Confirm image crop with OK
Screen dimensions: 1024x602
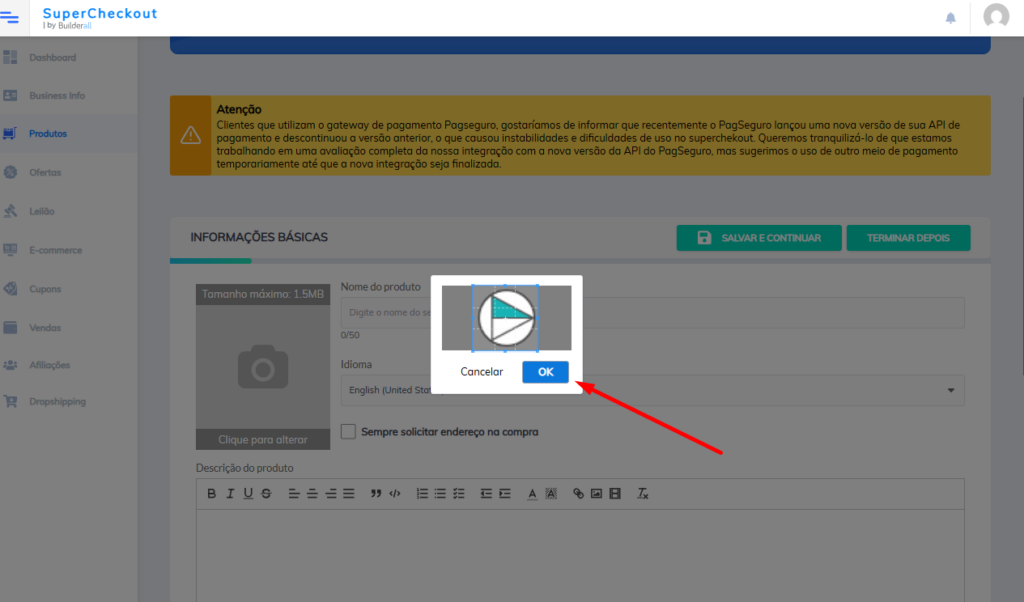coord(545,372)
